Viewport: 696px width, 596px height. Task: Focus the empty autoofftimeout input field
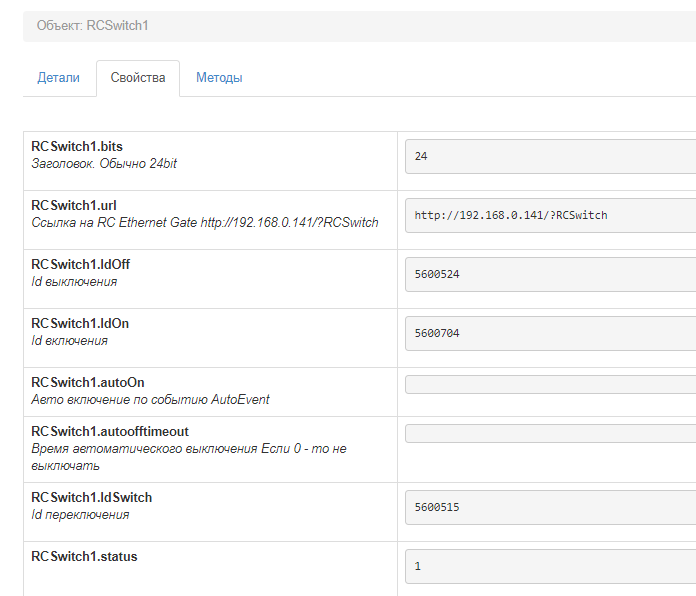pyautogui.click(x=550, y=434)
